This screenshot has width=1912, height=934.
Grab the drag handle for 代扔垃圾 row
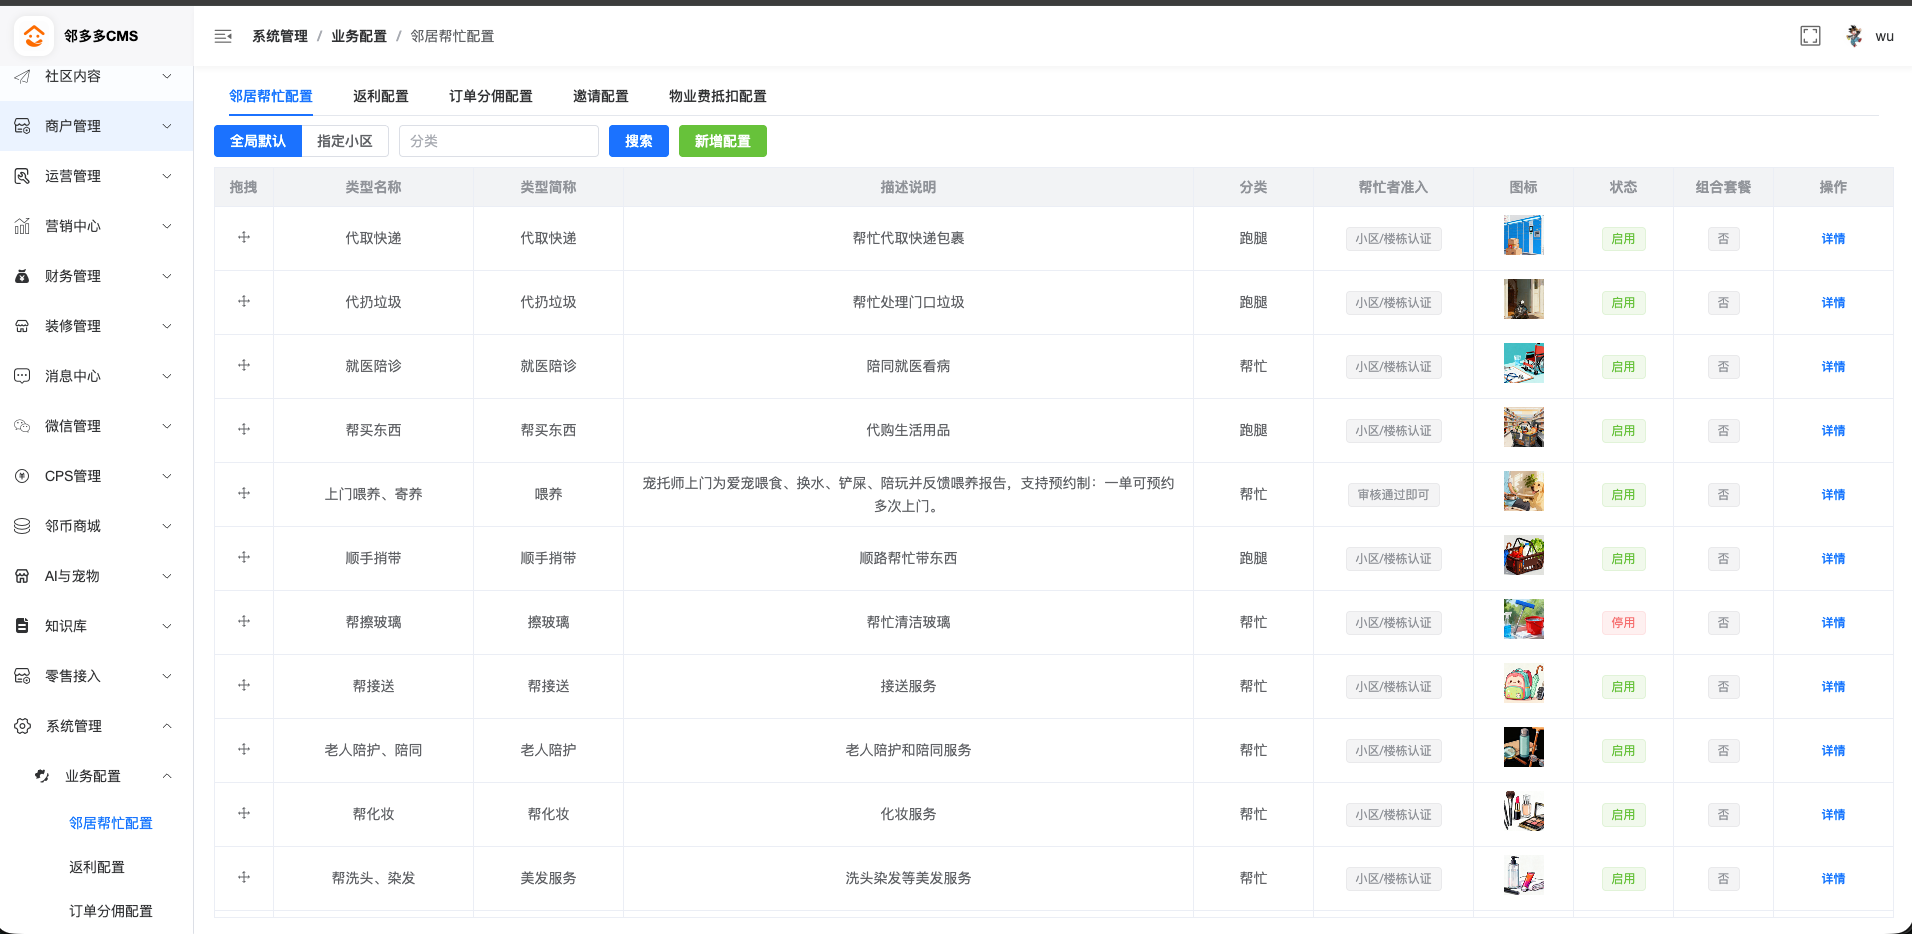pos(244,302)
